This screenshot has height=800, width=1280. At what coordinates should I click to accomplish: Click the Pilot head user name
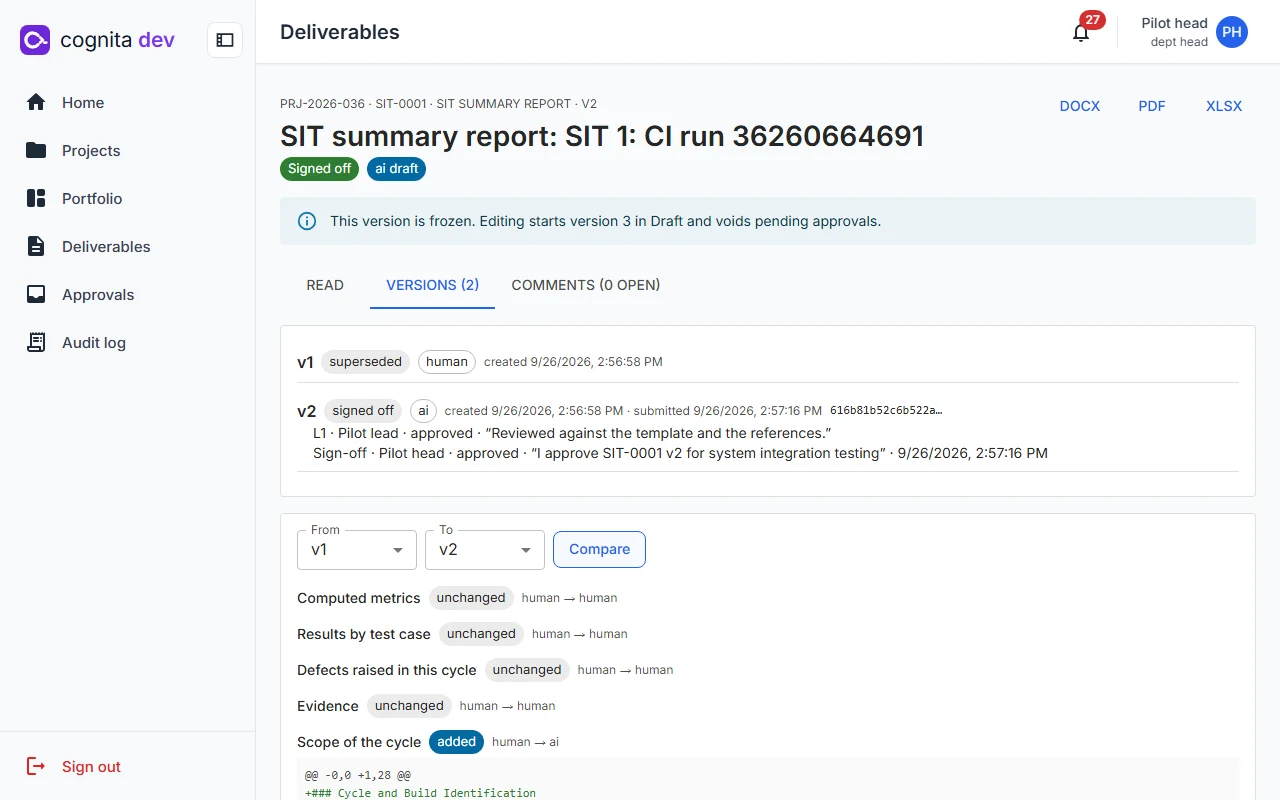tap(1174, 23)
